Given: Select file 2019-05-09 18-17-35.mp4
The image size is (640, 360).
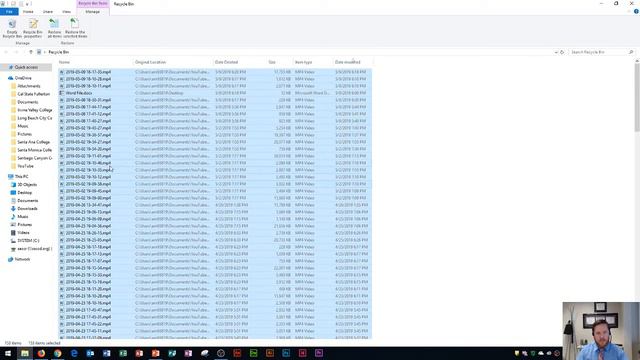Looking at the screenshot, I should point(215,72).
